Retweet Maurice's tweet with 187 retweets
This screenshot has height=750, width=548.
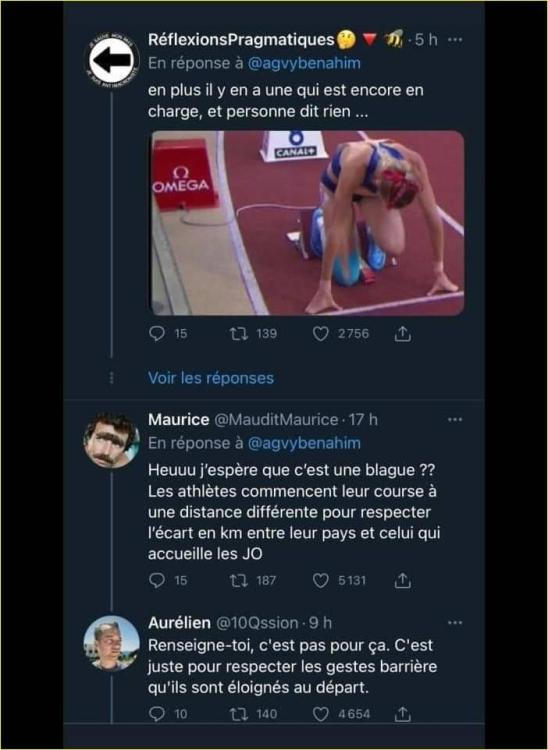[239, 581]
